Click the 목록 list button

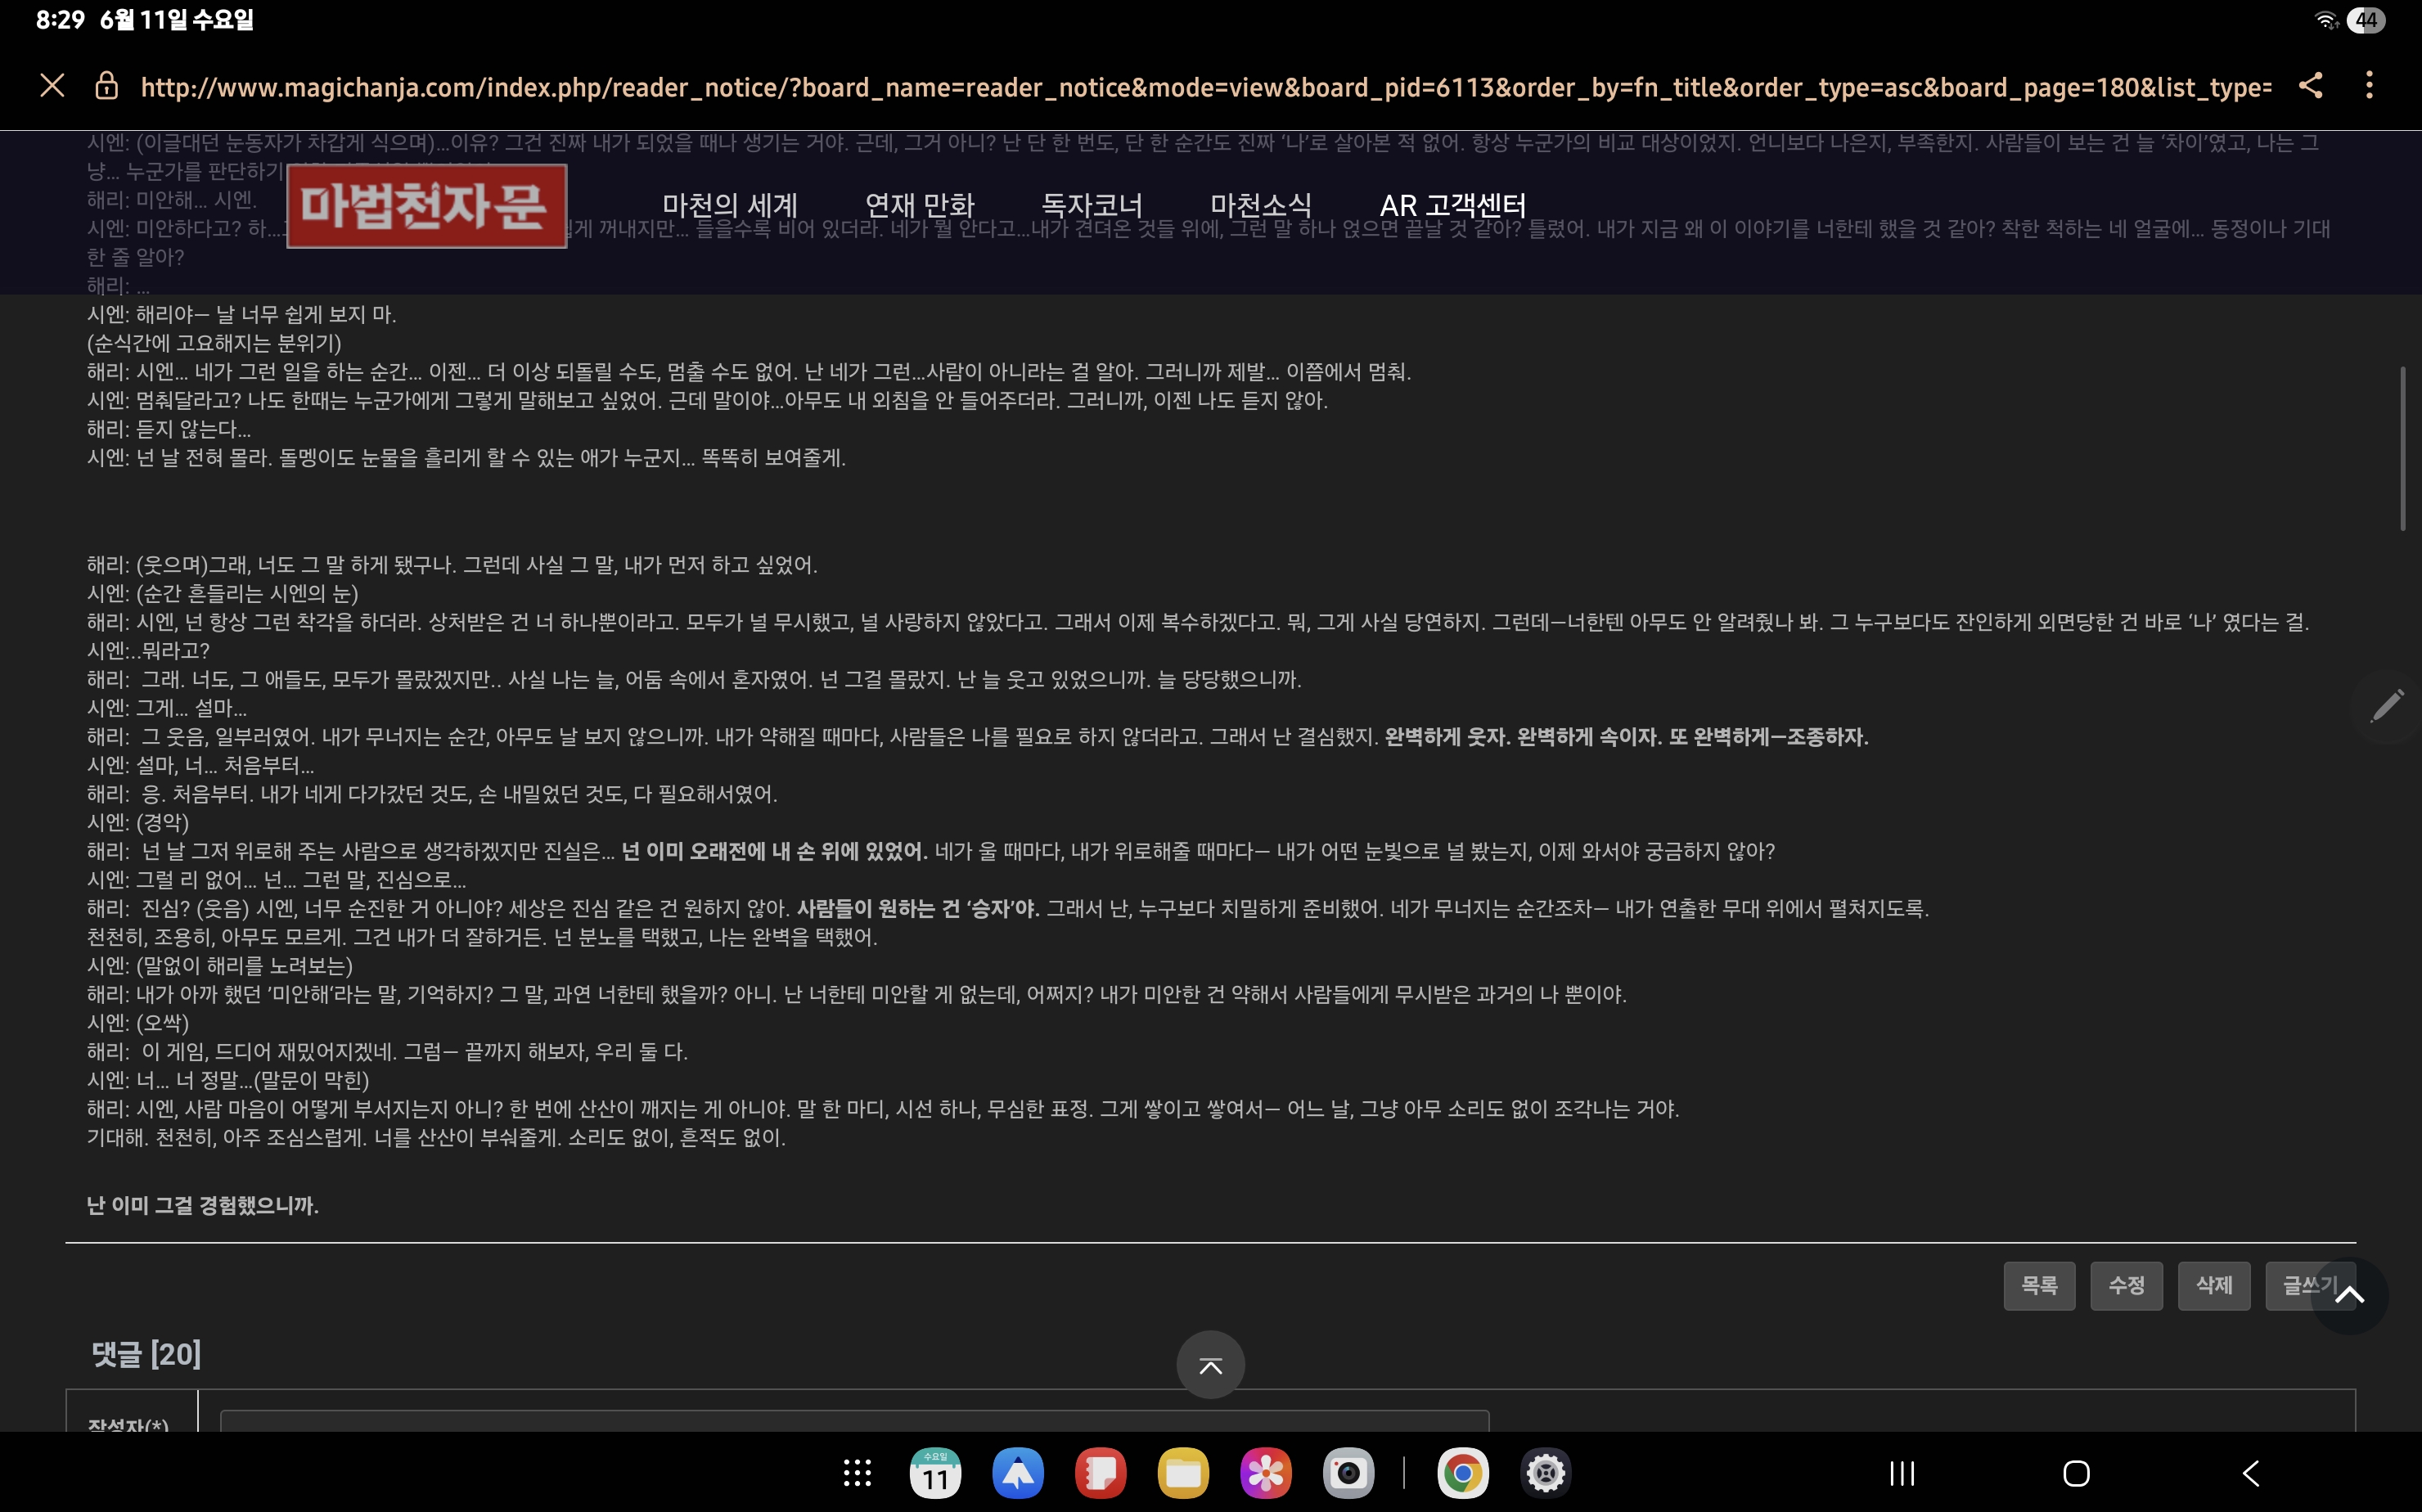pyautogui.click(x=2038, y=1285)
